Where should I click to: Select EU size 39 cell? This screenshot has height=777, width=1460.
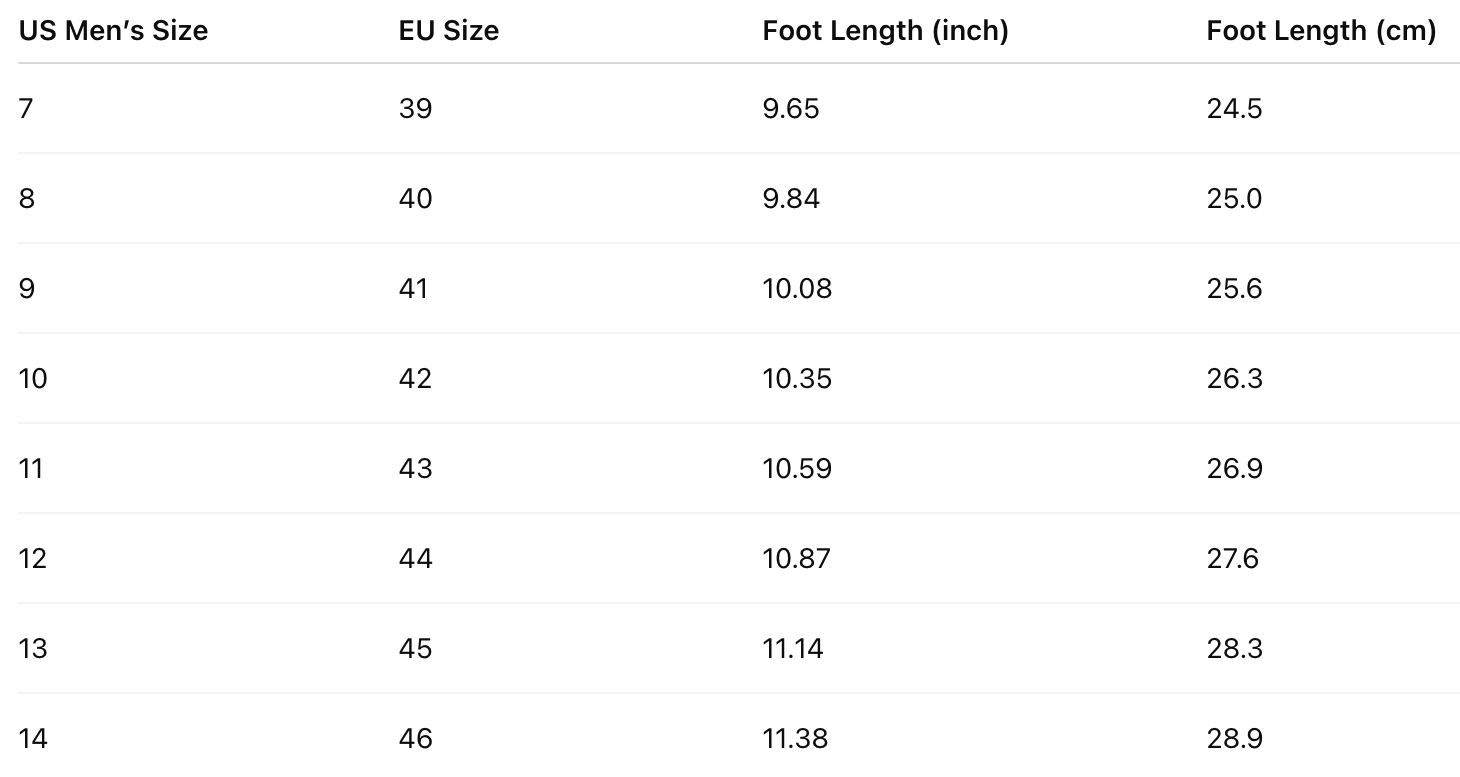[415, 108]
